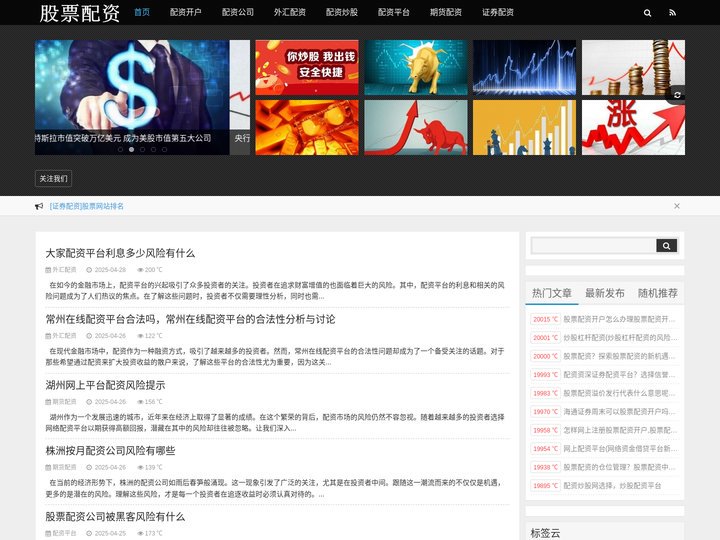This screenshot has width=720, height=540.
Task: Focus the sidebar search input field
Action: tap(594, 246)
